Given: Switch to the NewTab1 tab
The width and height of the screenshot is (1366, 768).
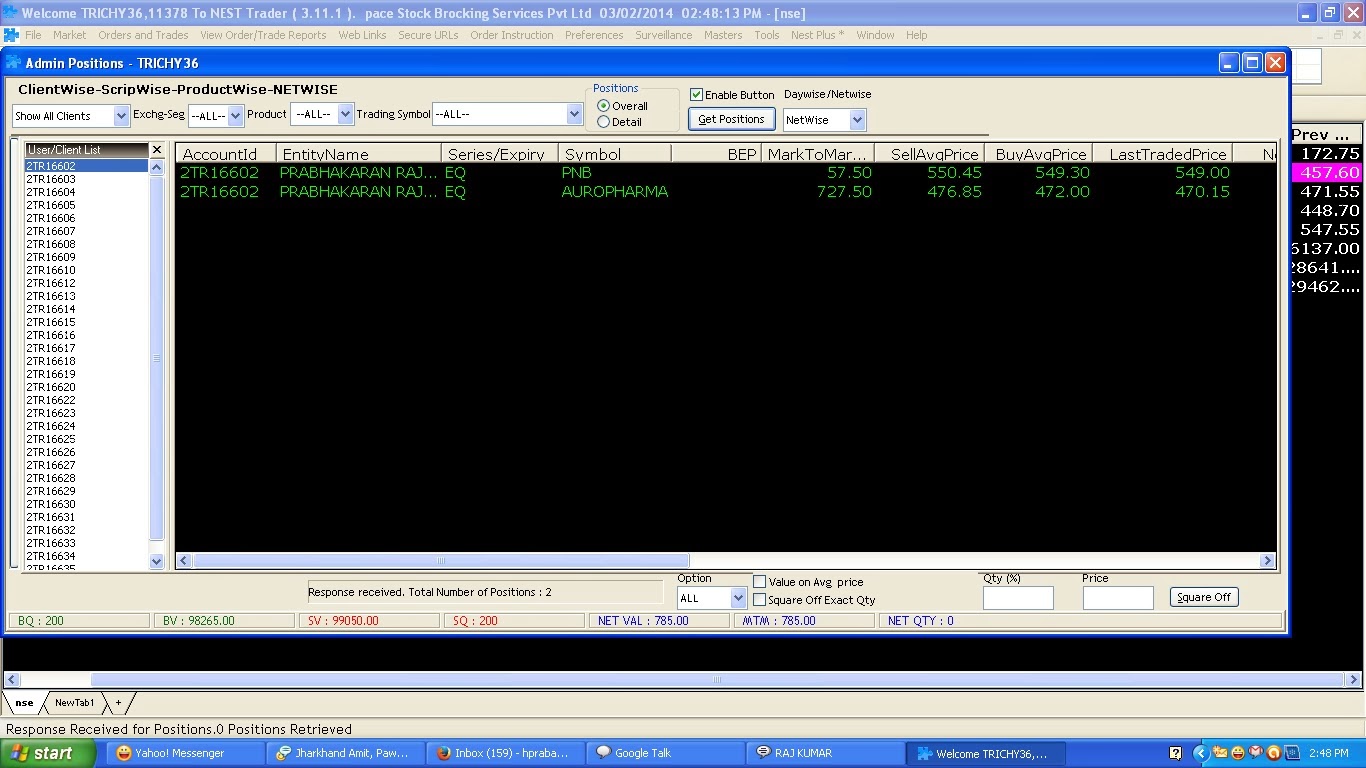Looking at the screenshot, I should [74, 703].
